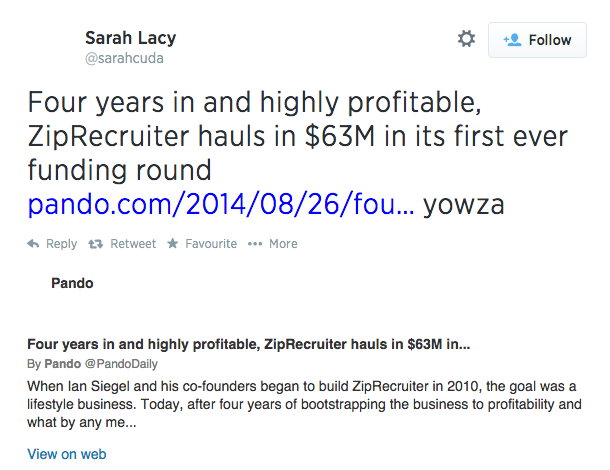The image size is (610, 470).
Task: Click the reply arrow icon
Action: (33, 244)
